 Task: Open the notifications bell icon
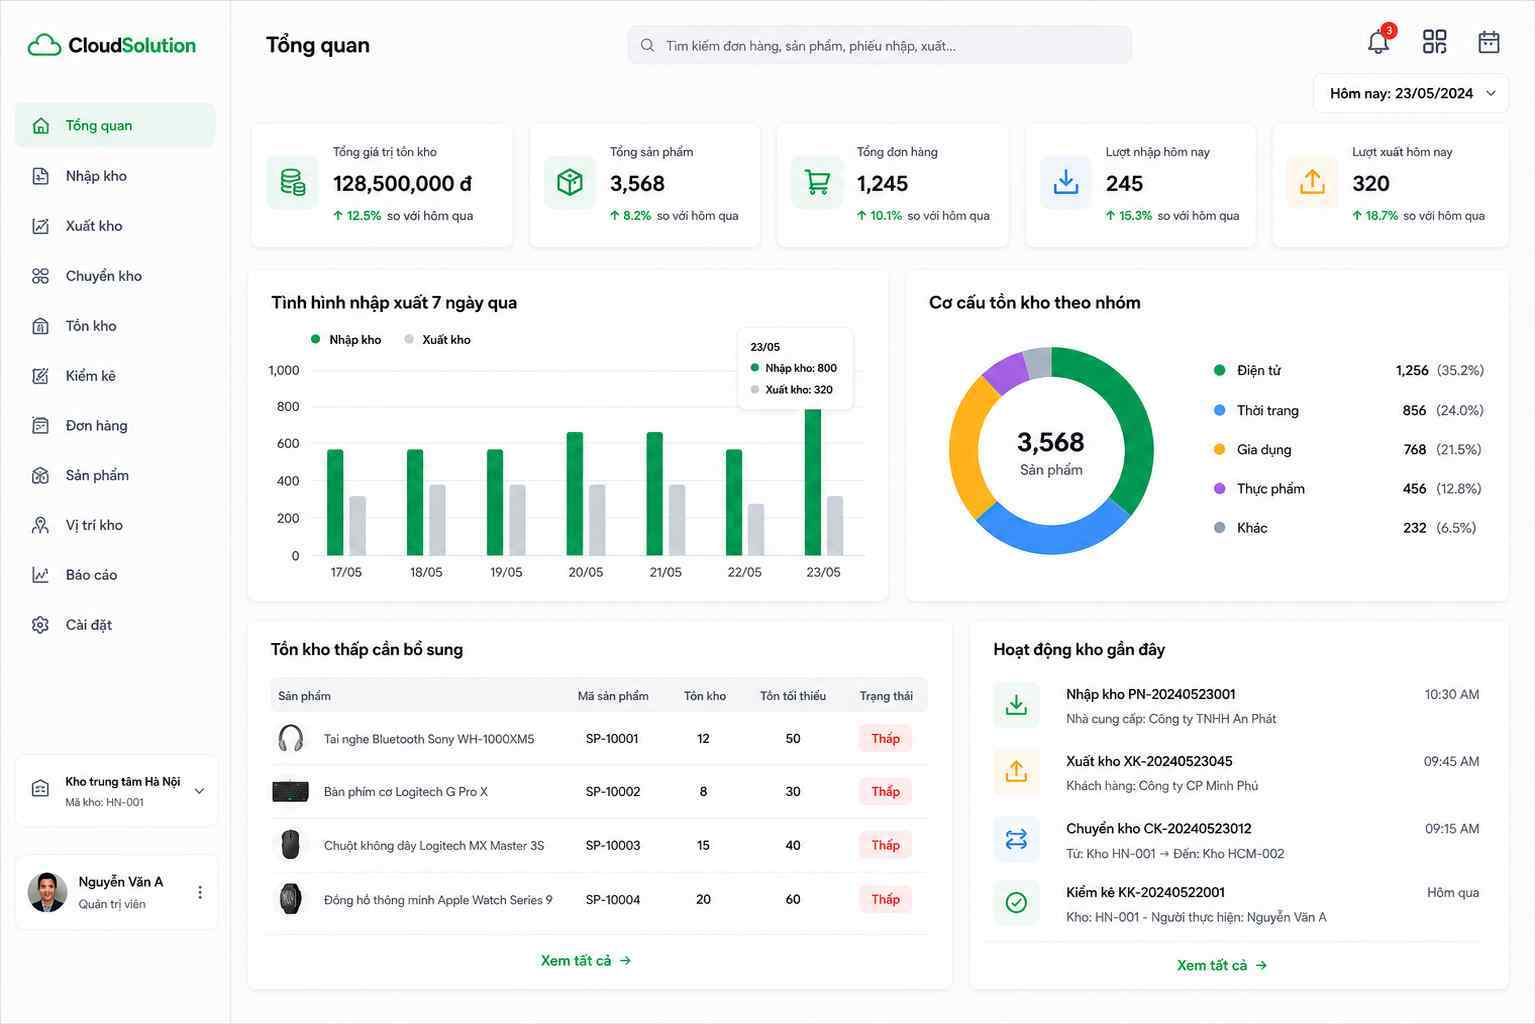coord(1379,41)
